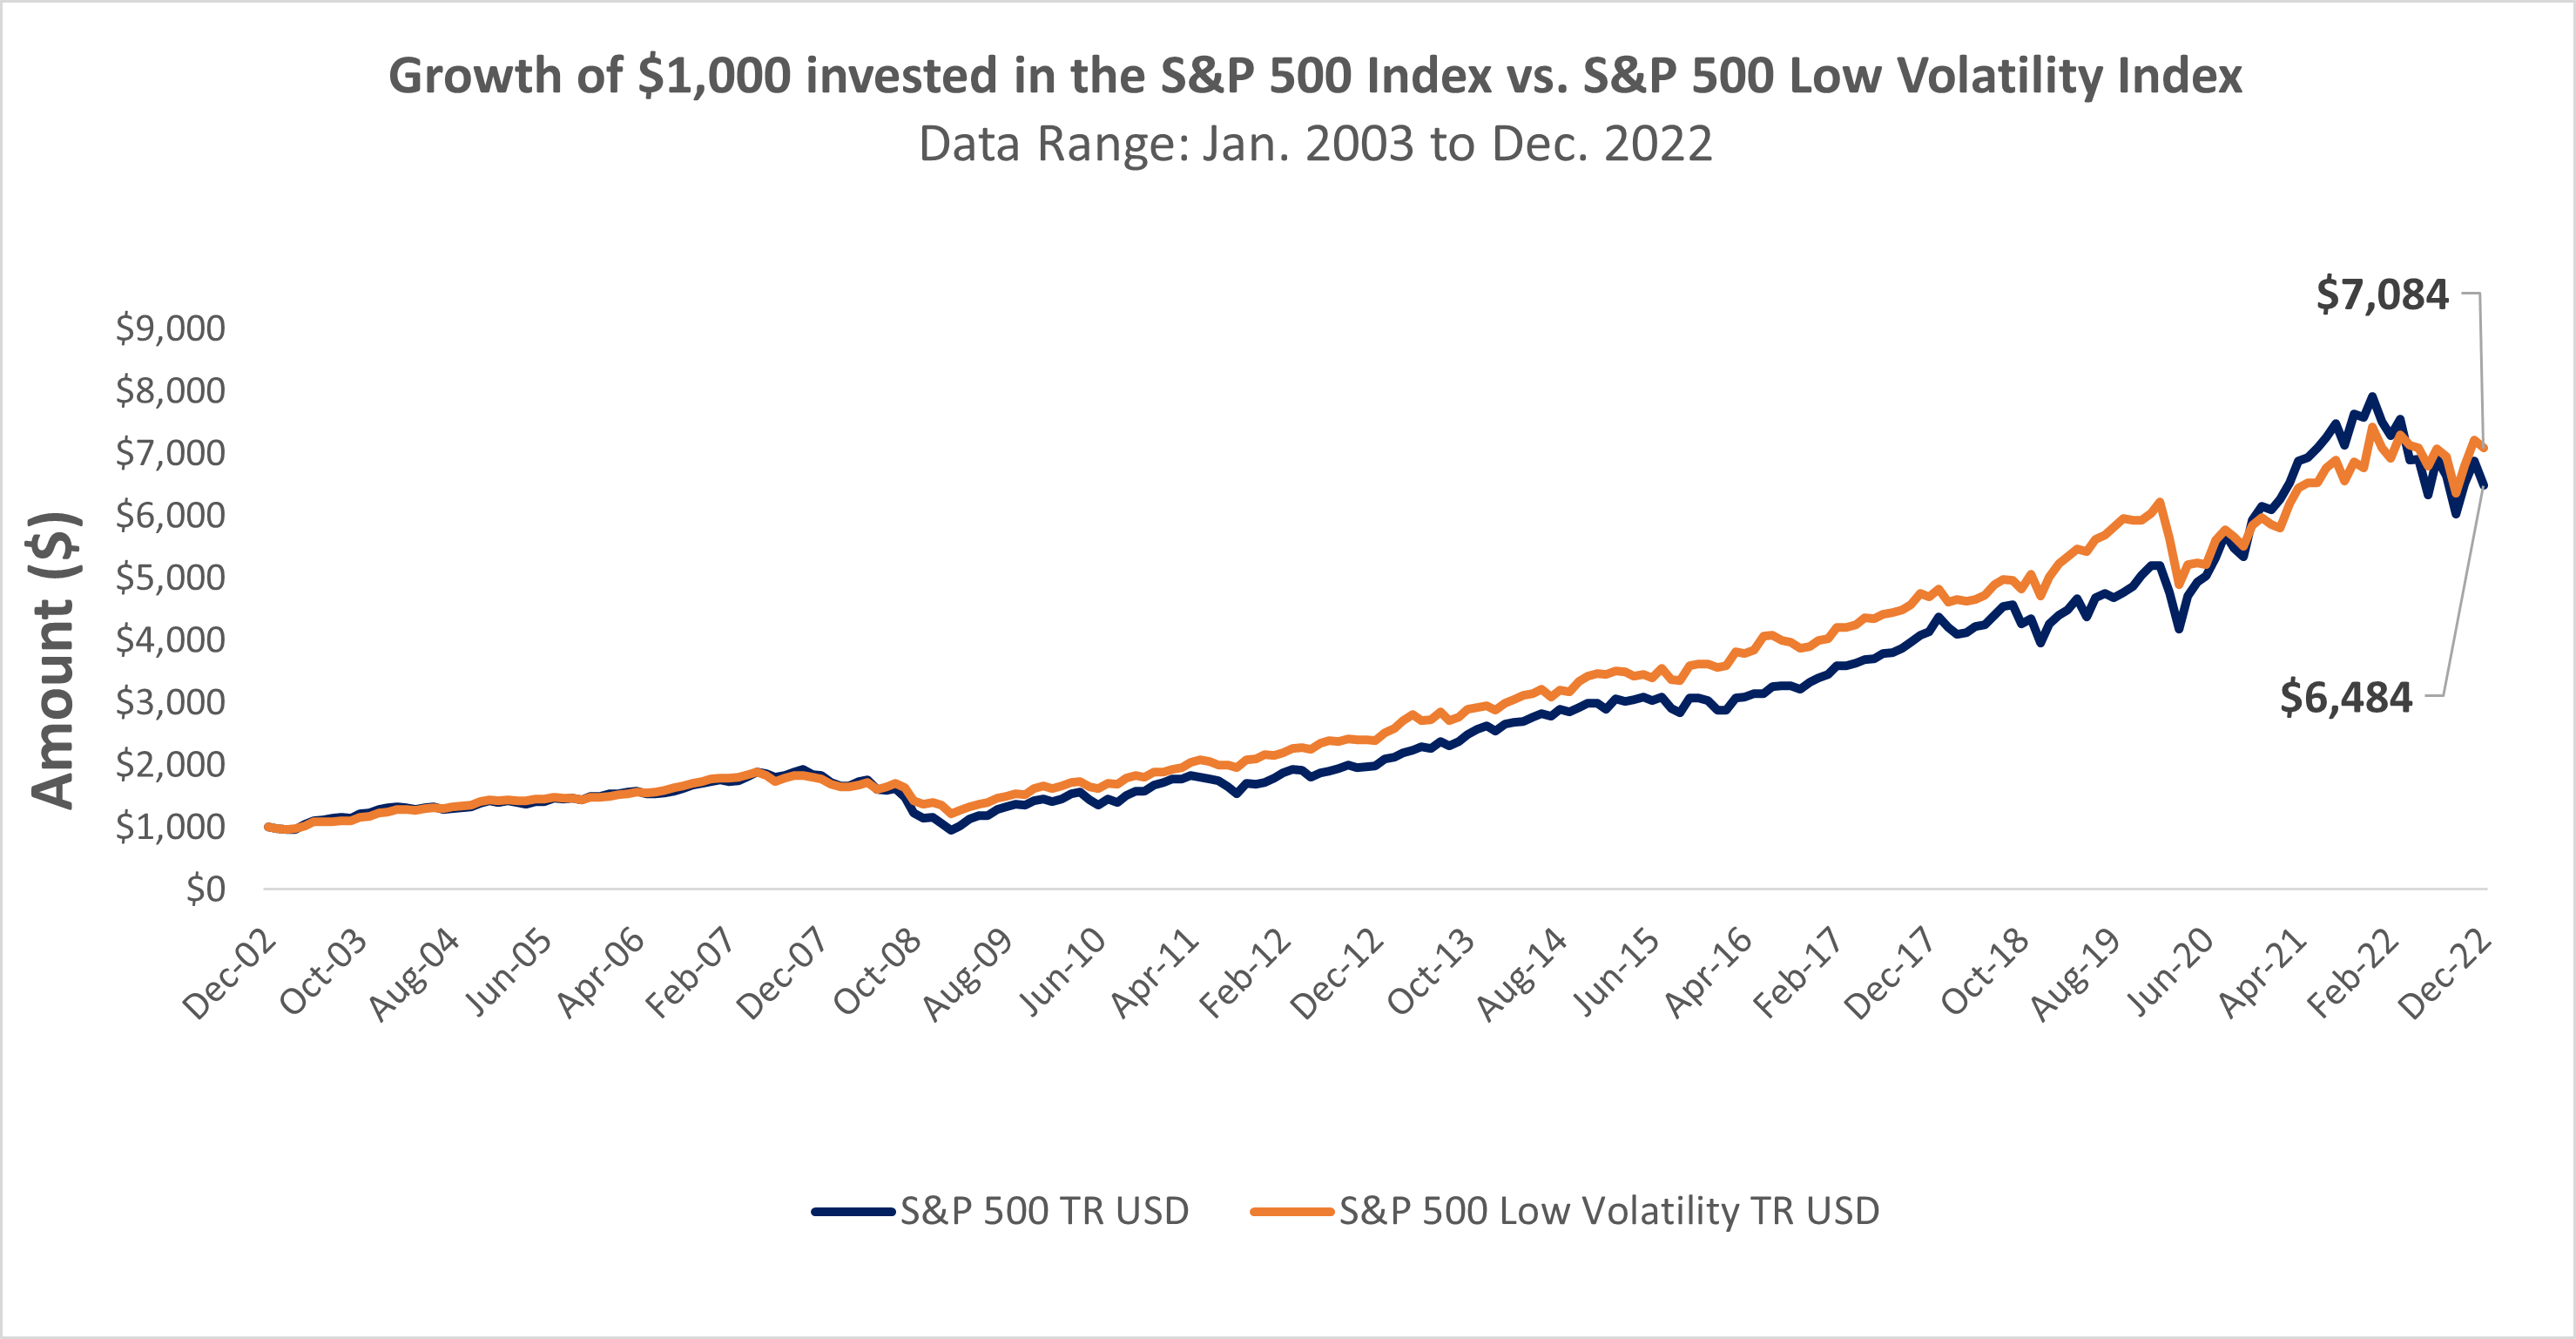
Task: Click the $9,000 y-axis label
Action: (x=170, y=328)
